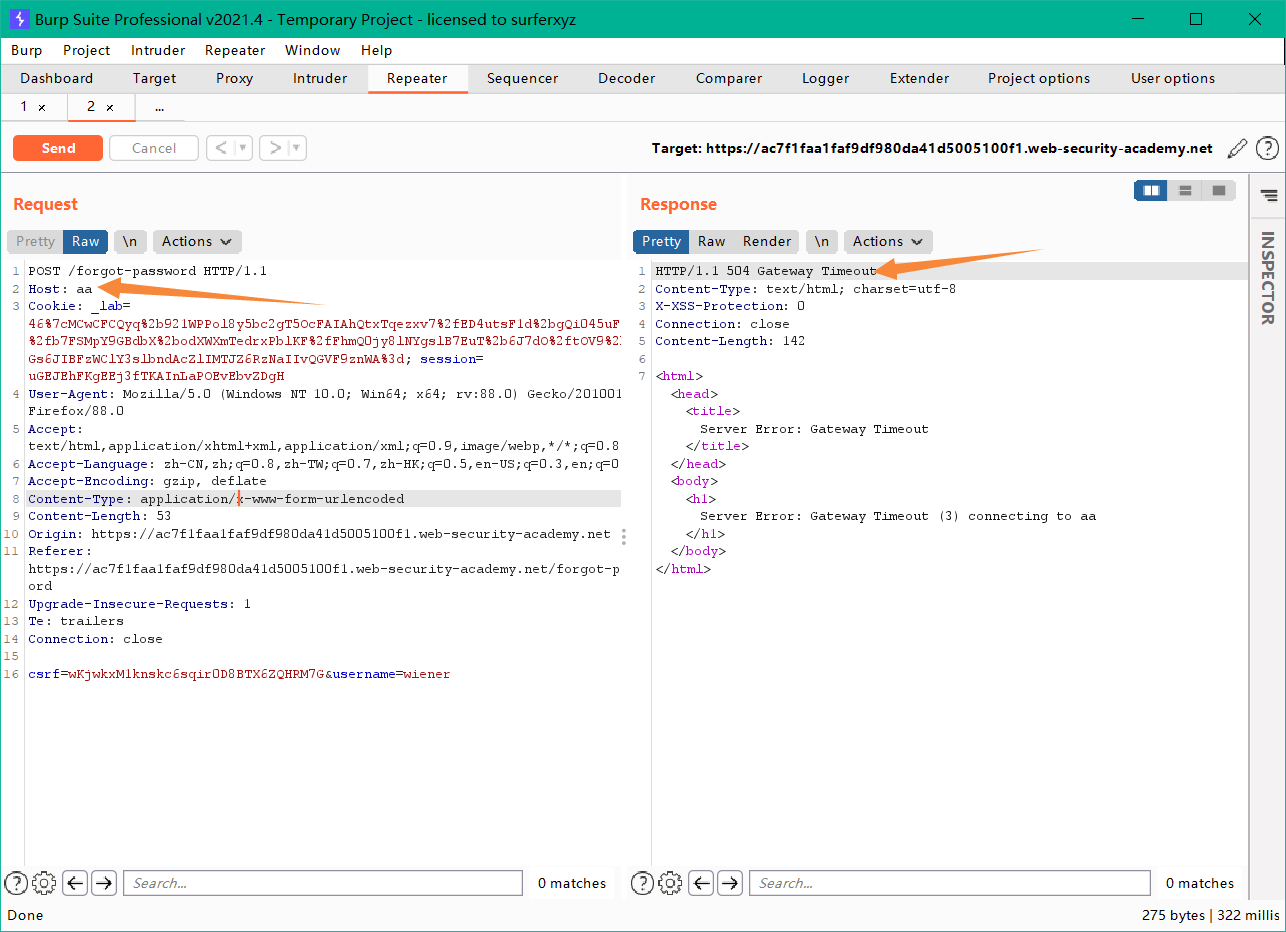The image size is (1286, 932).
Task: Open back history dropdown arrow
Action: click(243, 148)
